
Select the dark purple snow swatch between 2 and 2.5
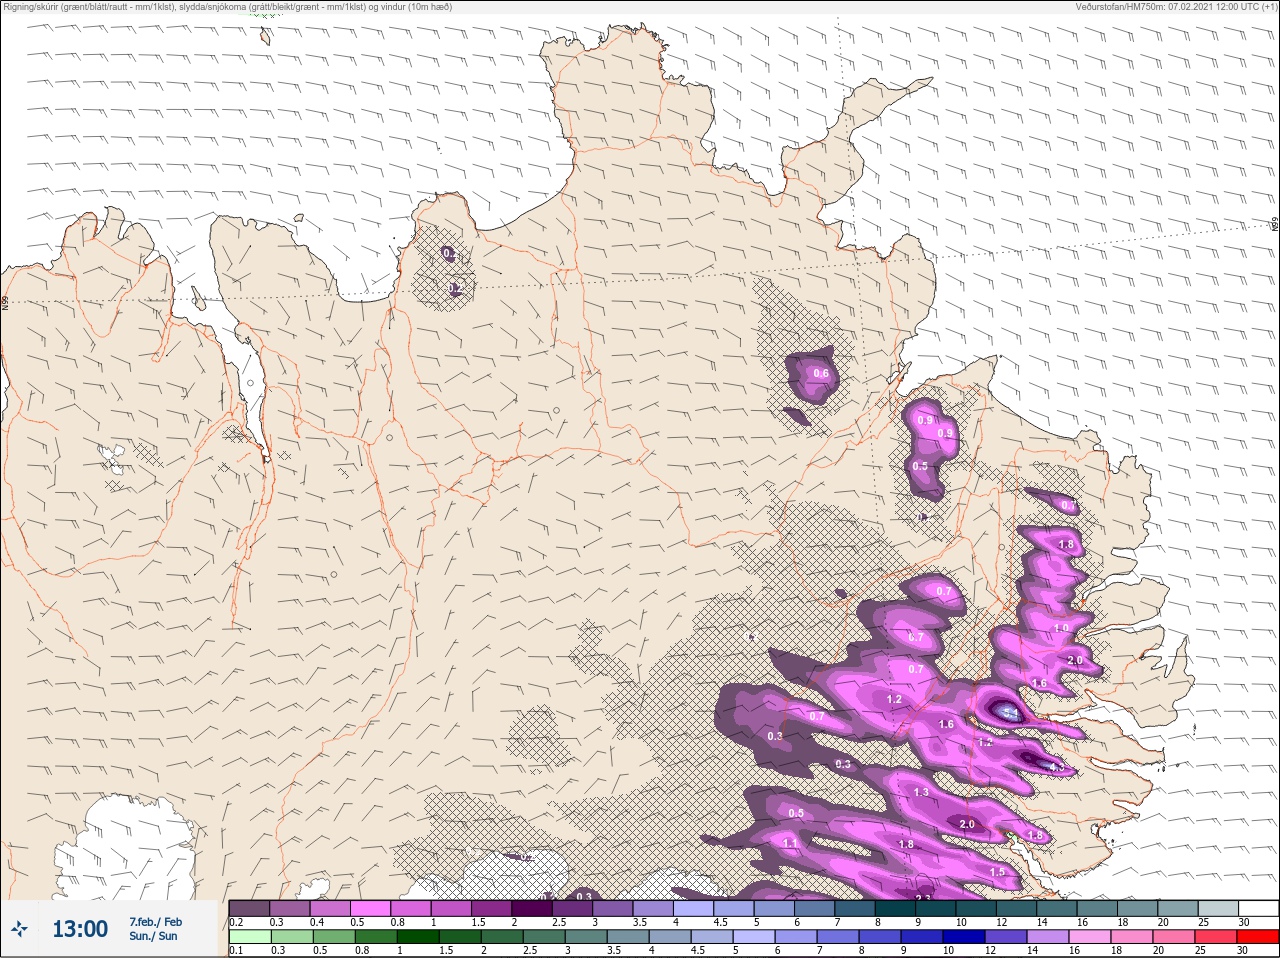pos(532,908)
